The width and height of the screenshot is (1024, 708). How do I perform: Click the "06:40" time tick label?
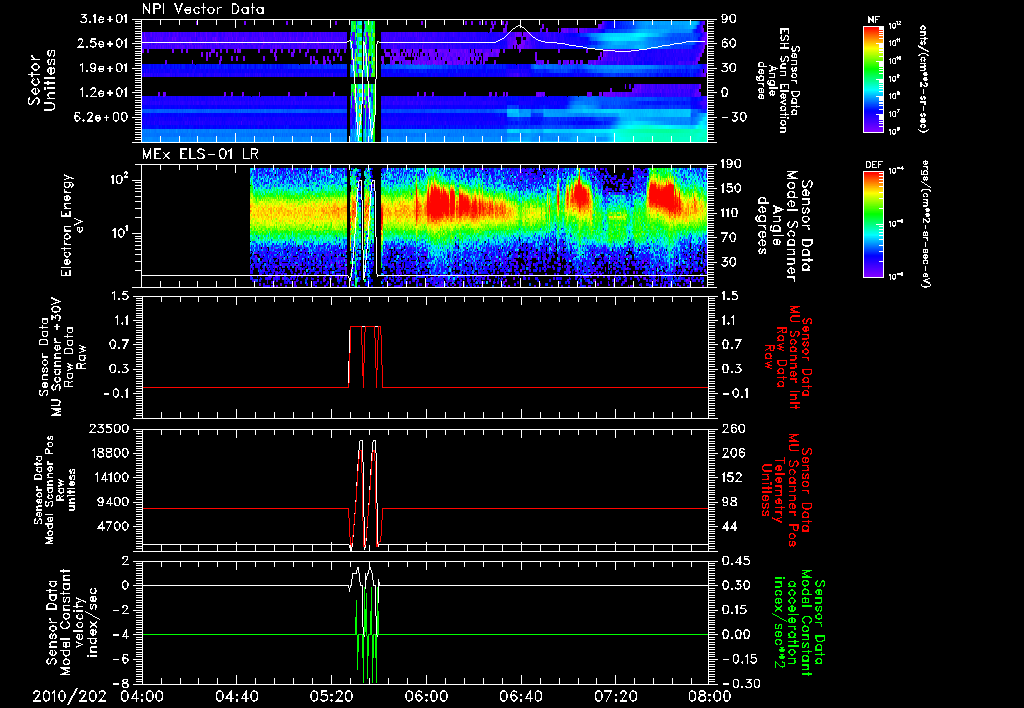pyautogui.click(x=520, y=696)
